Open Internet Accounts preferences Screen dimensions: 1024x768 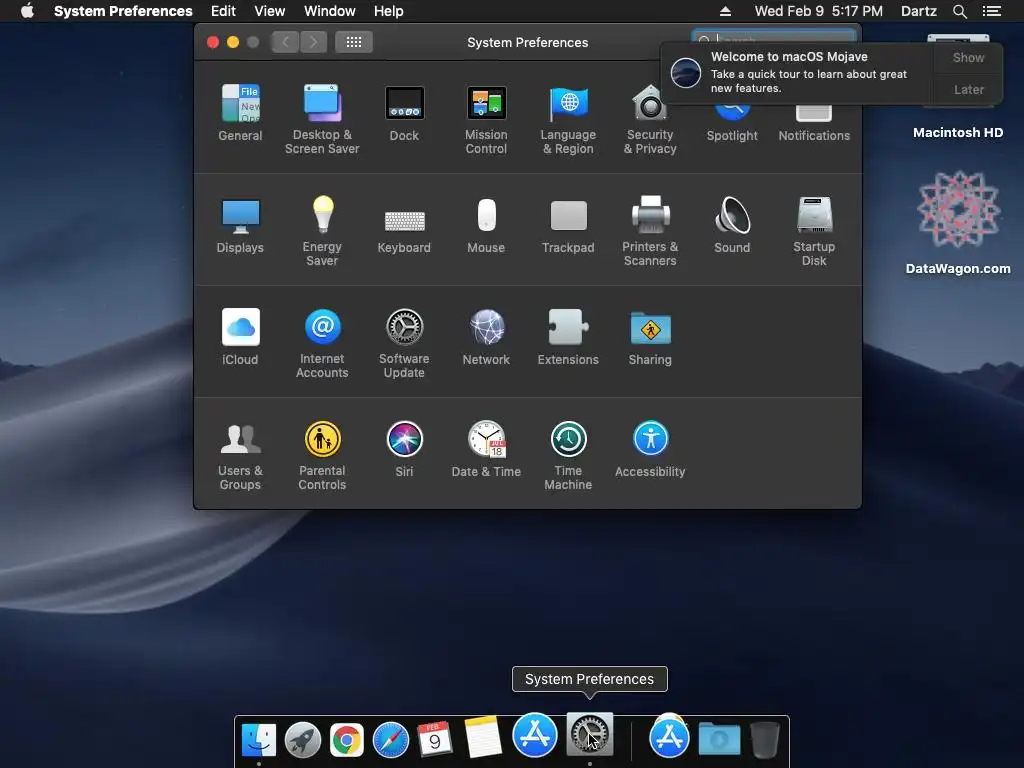coord(322,343)
